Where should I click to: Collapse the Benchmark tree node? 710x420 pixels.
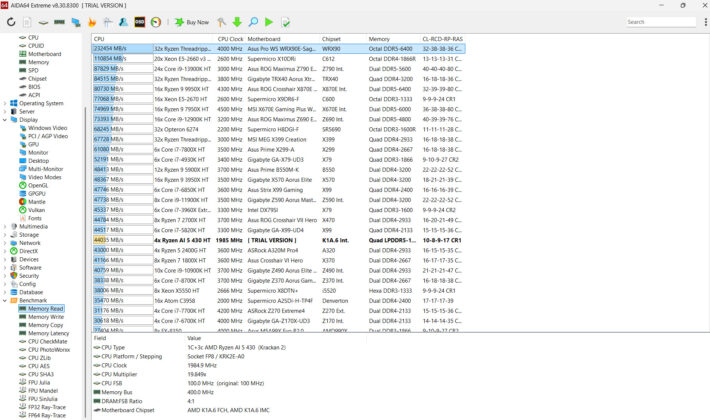pyautogui.click(x=5, y=300)
